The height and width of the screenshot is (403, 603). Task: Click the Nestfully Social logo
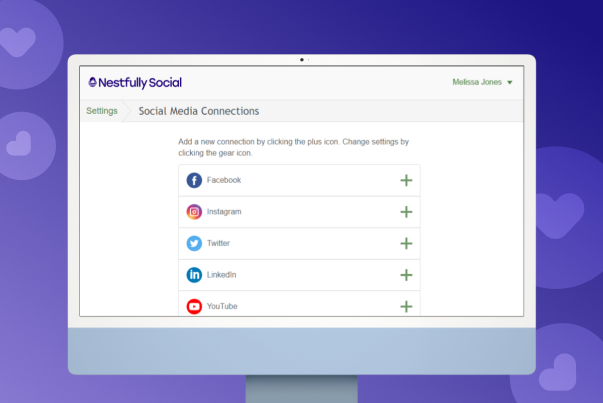point(135,82)
